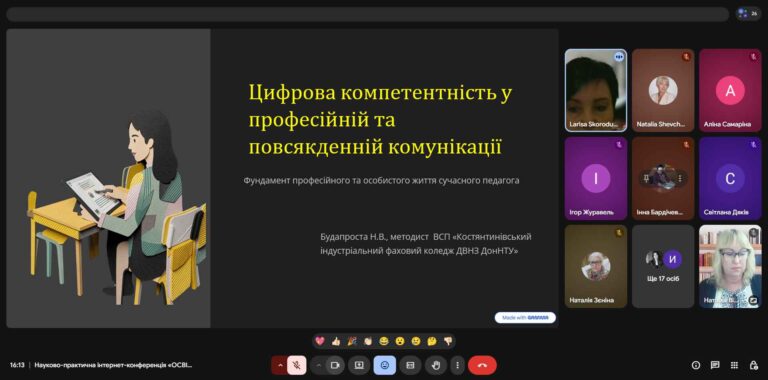Leave the call with red hang-up button
The image size is (768, 380).
click(x=482, y=365)
